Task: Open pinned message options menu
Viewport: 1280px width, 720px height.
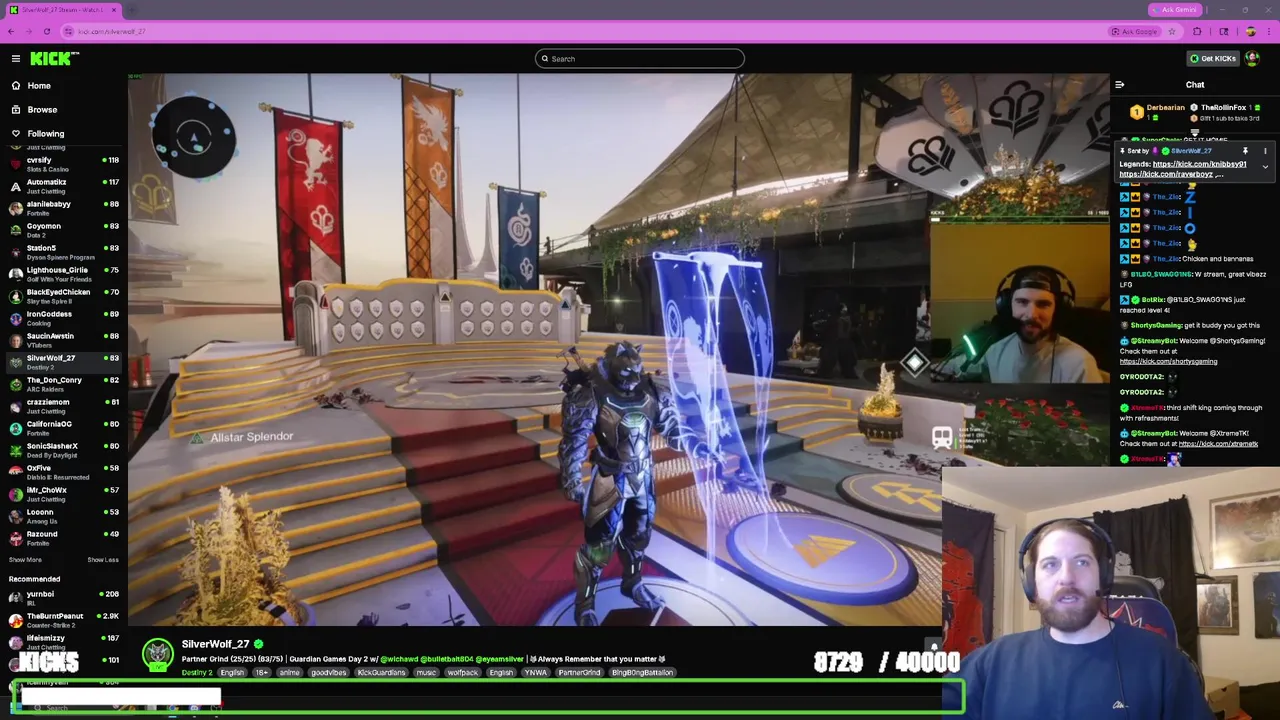Action: pyautogui.click(x=1265, y=151)
